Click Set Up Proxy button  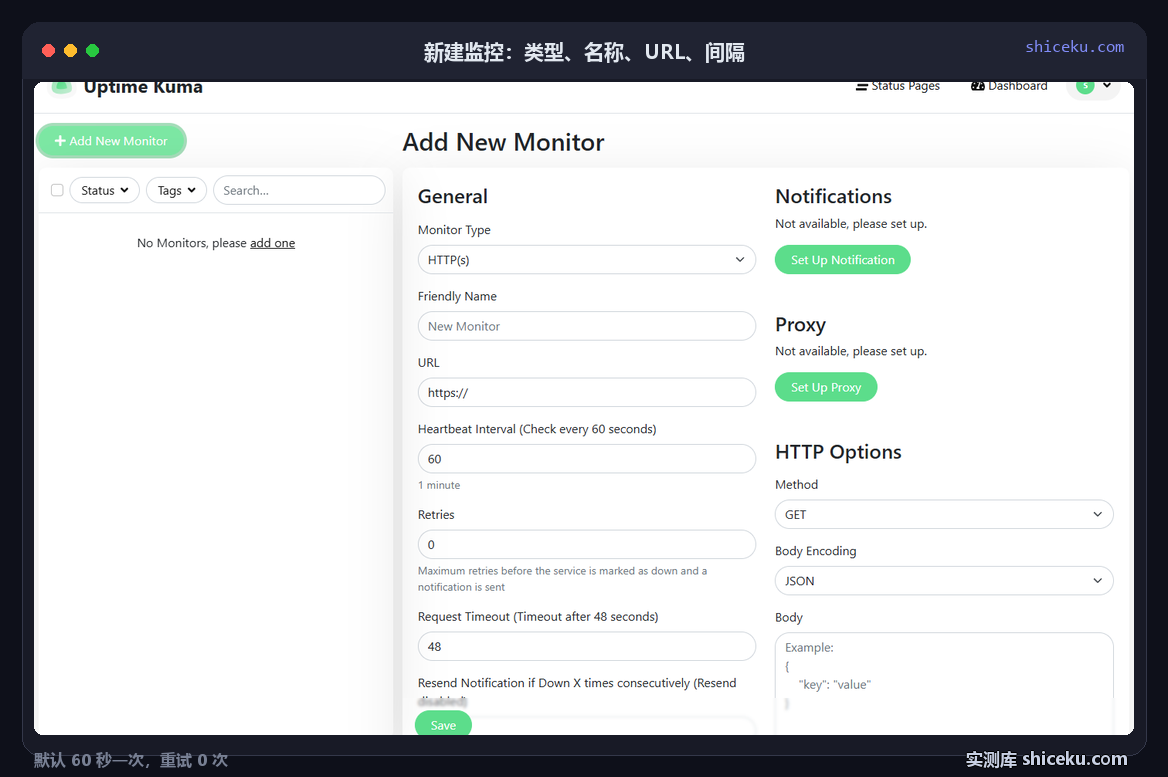point(826,387)
